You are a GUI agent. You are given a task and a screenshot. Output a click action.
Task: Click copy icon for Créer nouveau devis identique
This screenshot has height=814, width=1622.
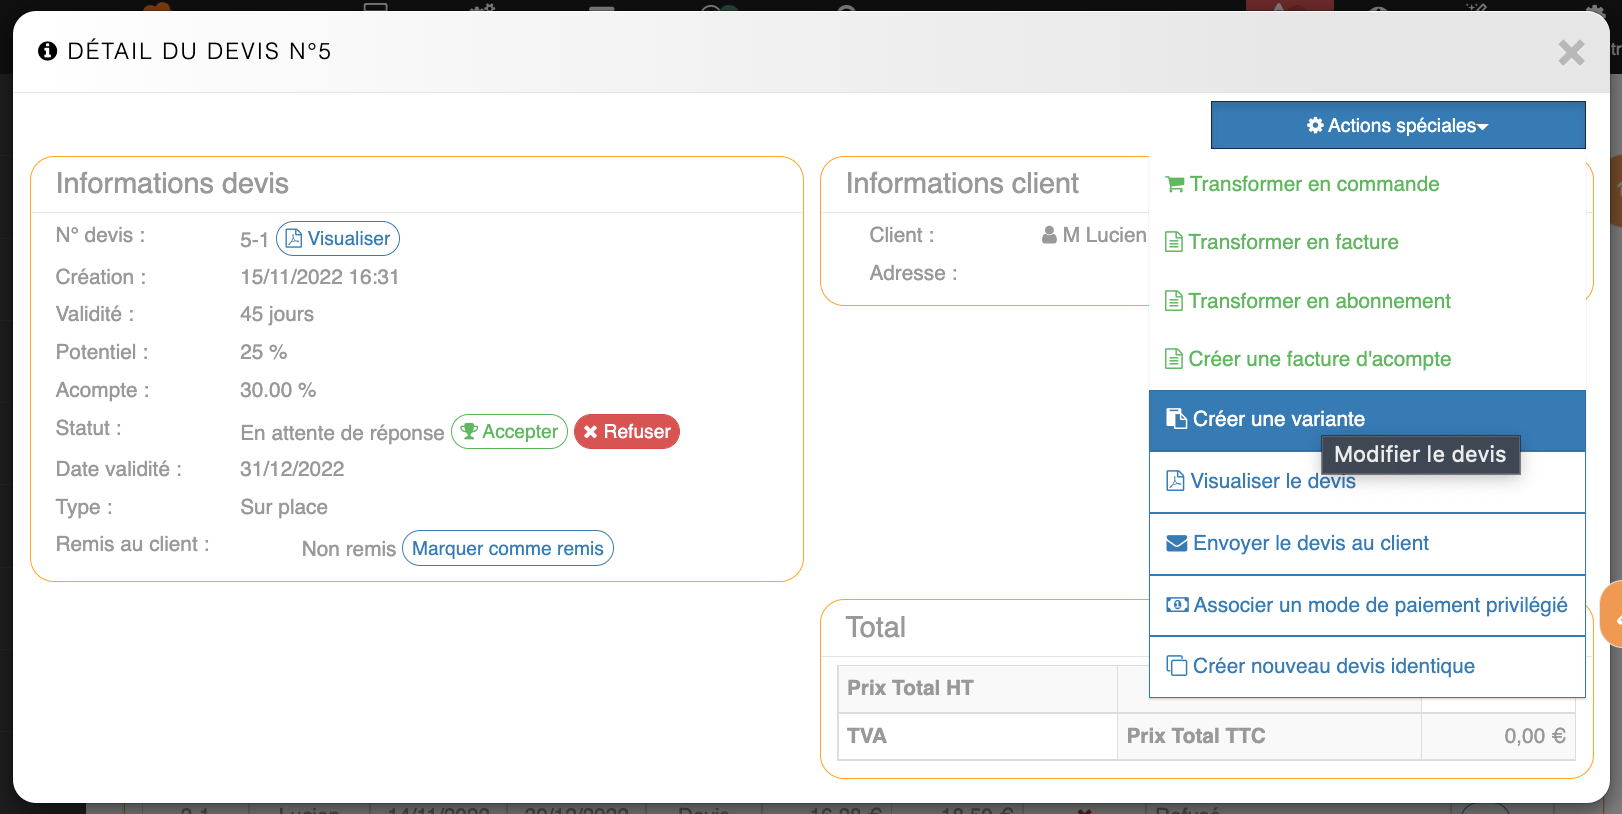tap(1177, 666)
